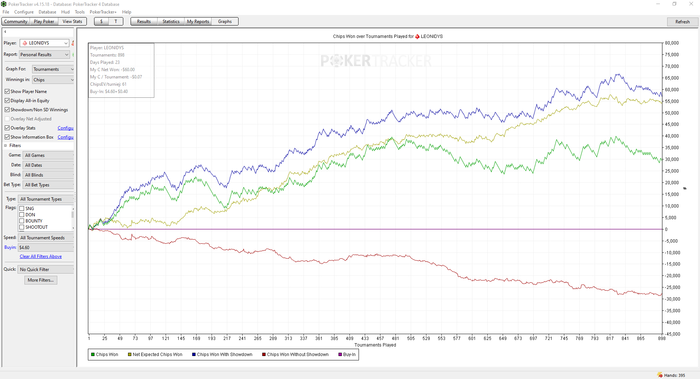
Task: Click Clear All Filters Above link
Action: 41,257
